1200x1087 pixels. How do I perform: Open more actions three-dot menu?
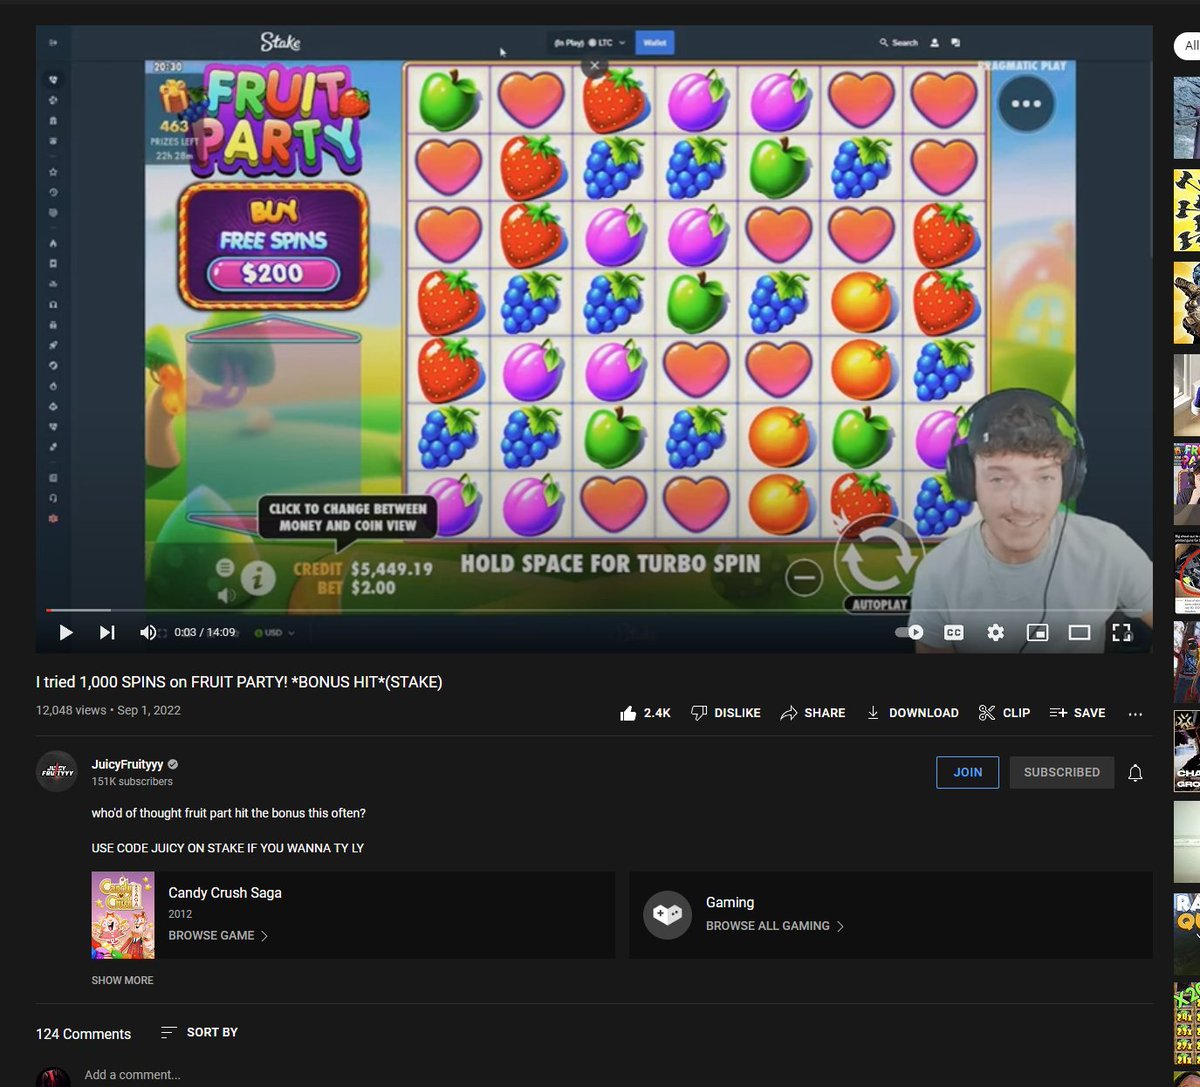1135,714
